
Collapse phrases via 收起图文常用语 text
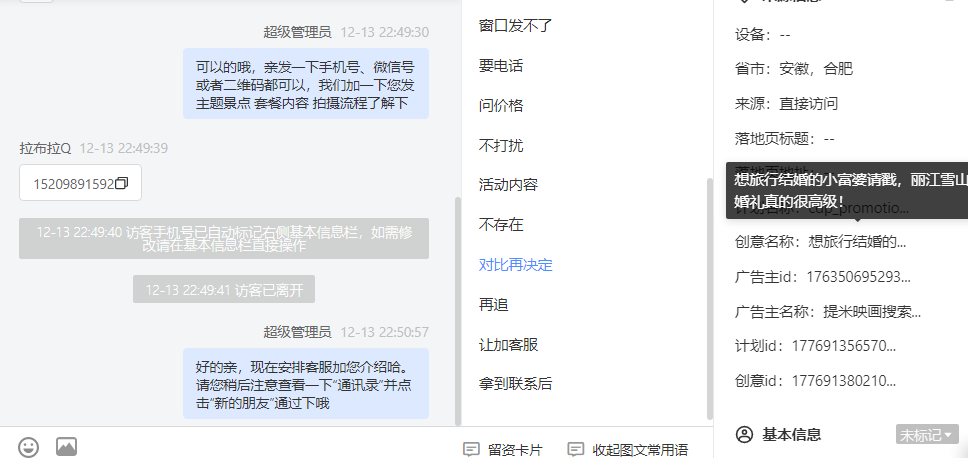click(640, 450)
